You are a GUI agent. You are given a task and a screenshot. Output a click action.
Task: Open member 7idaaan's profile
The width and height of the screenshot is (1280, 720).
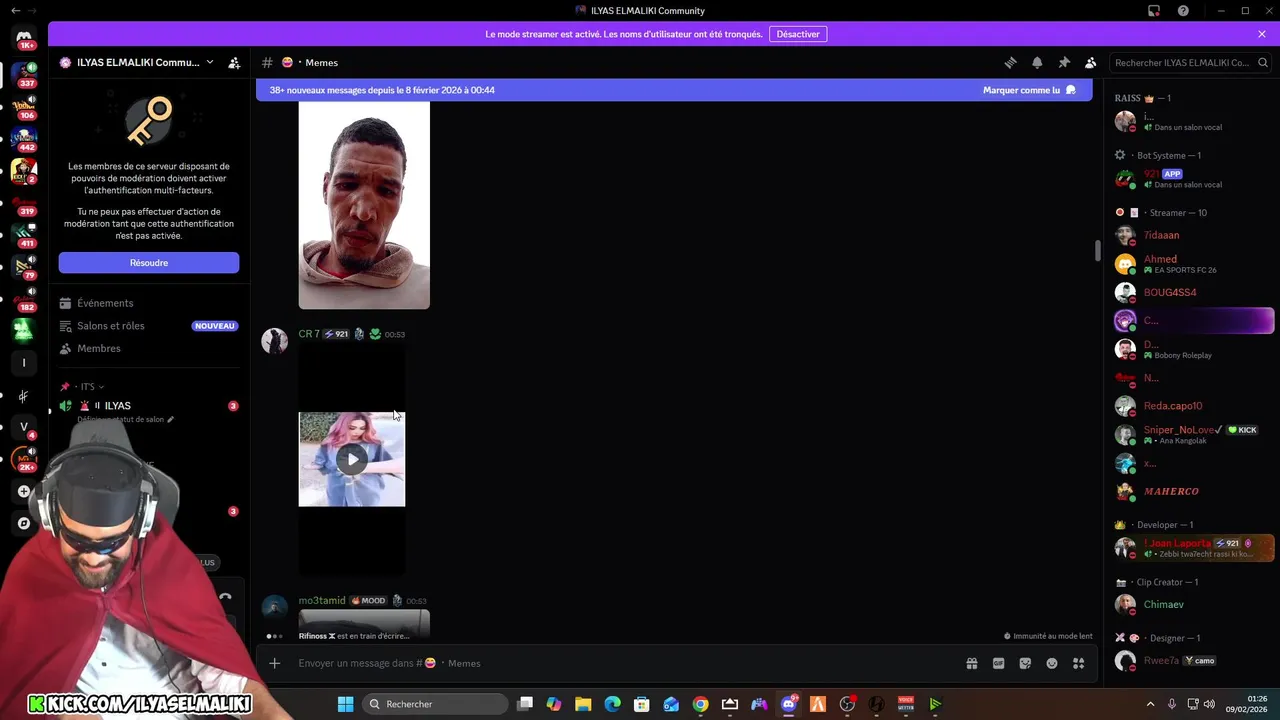(x=1194, y=236)
